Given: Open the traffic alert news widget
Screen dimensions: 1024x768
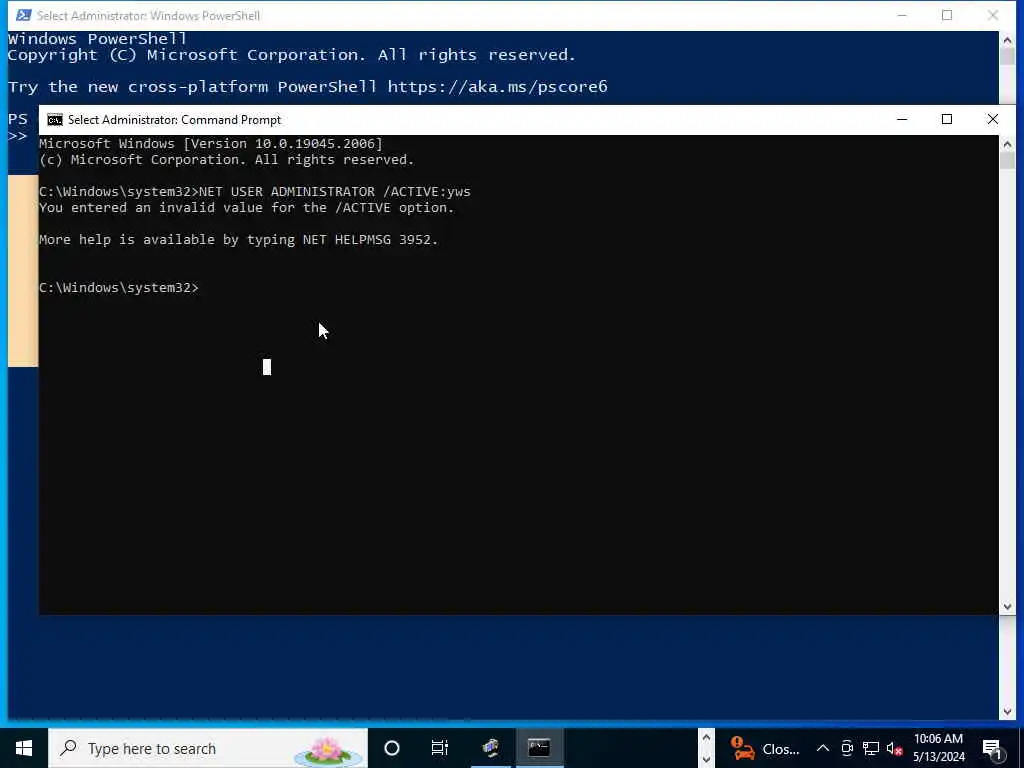Looking at the screenshot, I should pyautogui.click(x=765, y=748).
